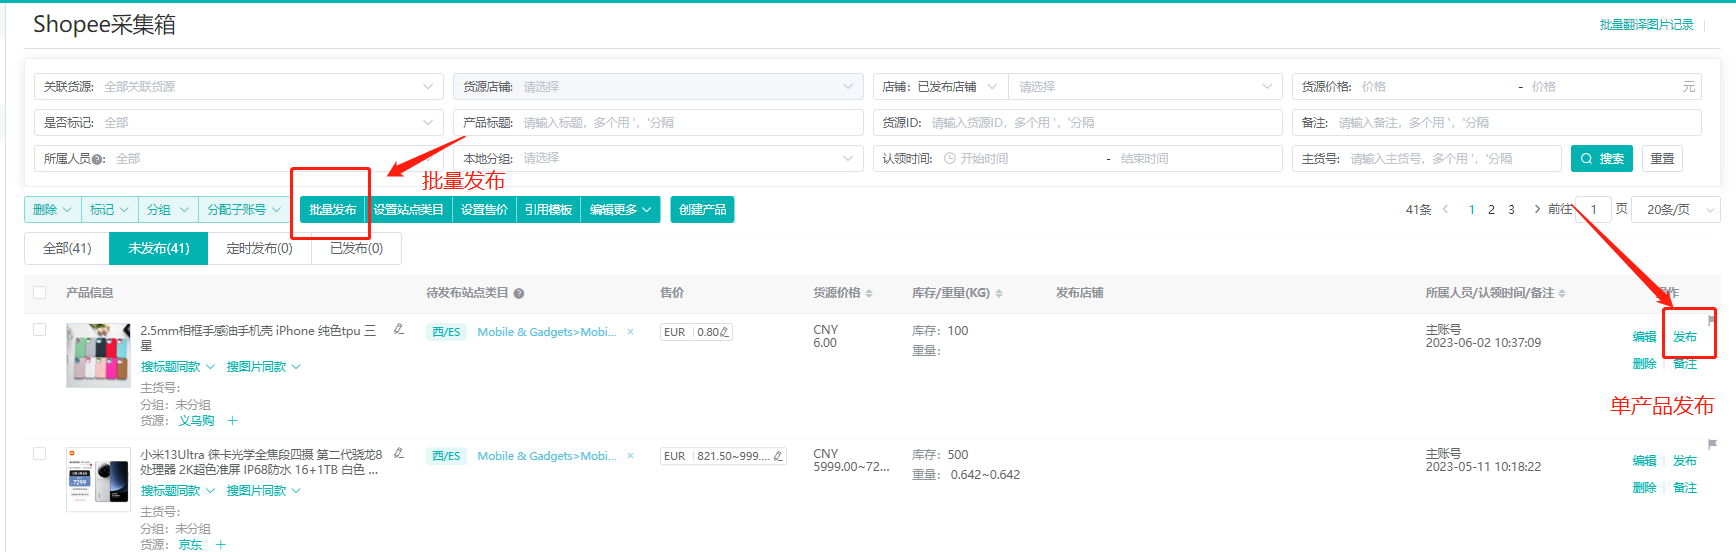Screen dimensions: 1736x552
Task: Click the flag icon on the Xiaomi 13Ultra row
Action: point(1712,444)
